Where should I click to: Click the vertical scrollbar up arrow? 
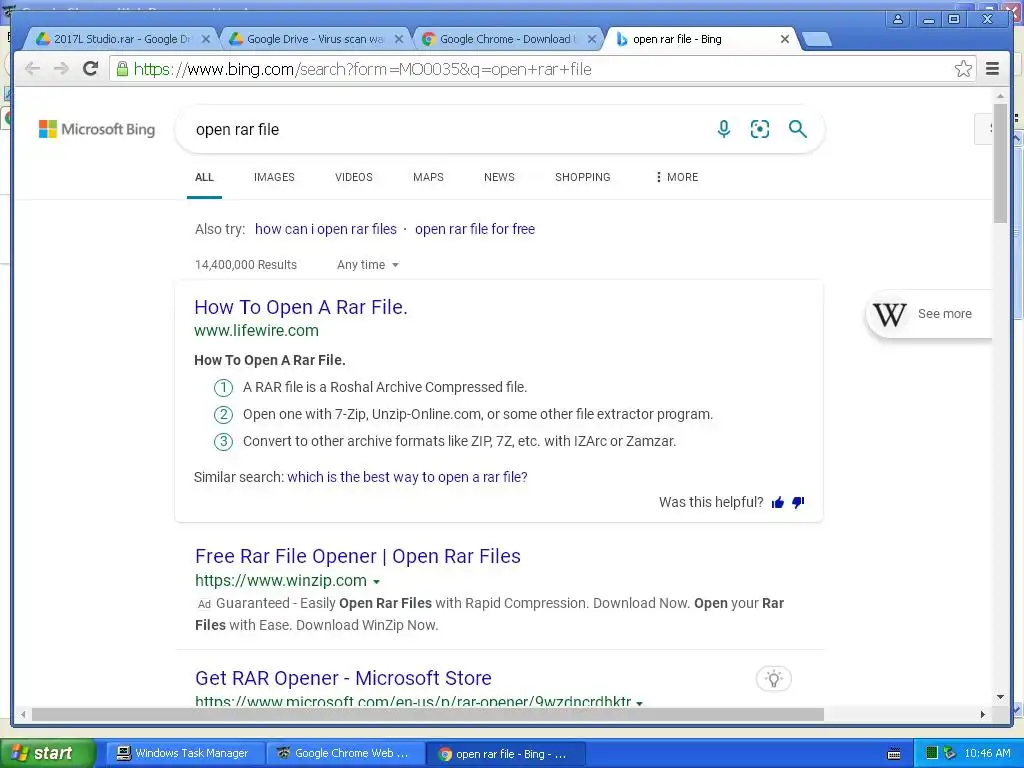(x=1000, y=96)
